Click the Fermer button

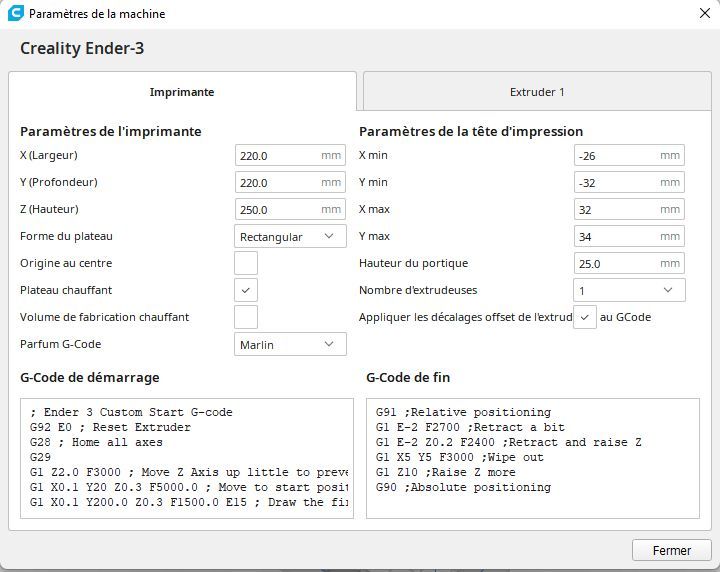(671, 550)
